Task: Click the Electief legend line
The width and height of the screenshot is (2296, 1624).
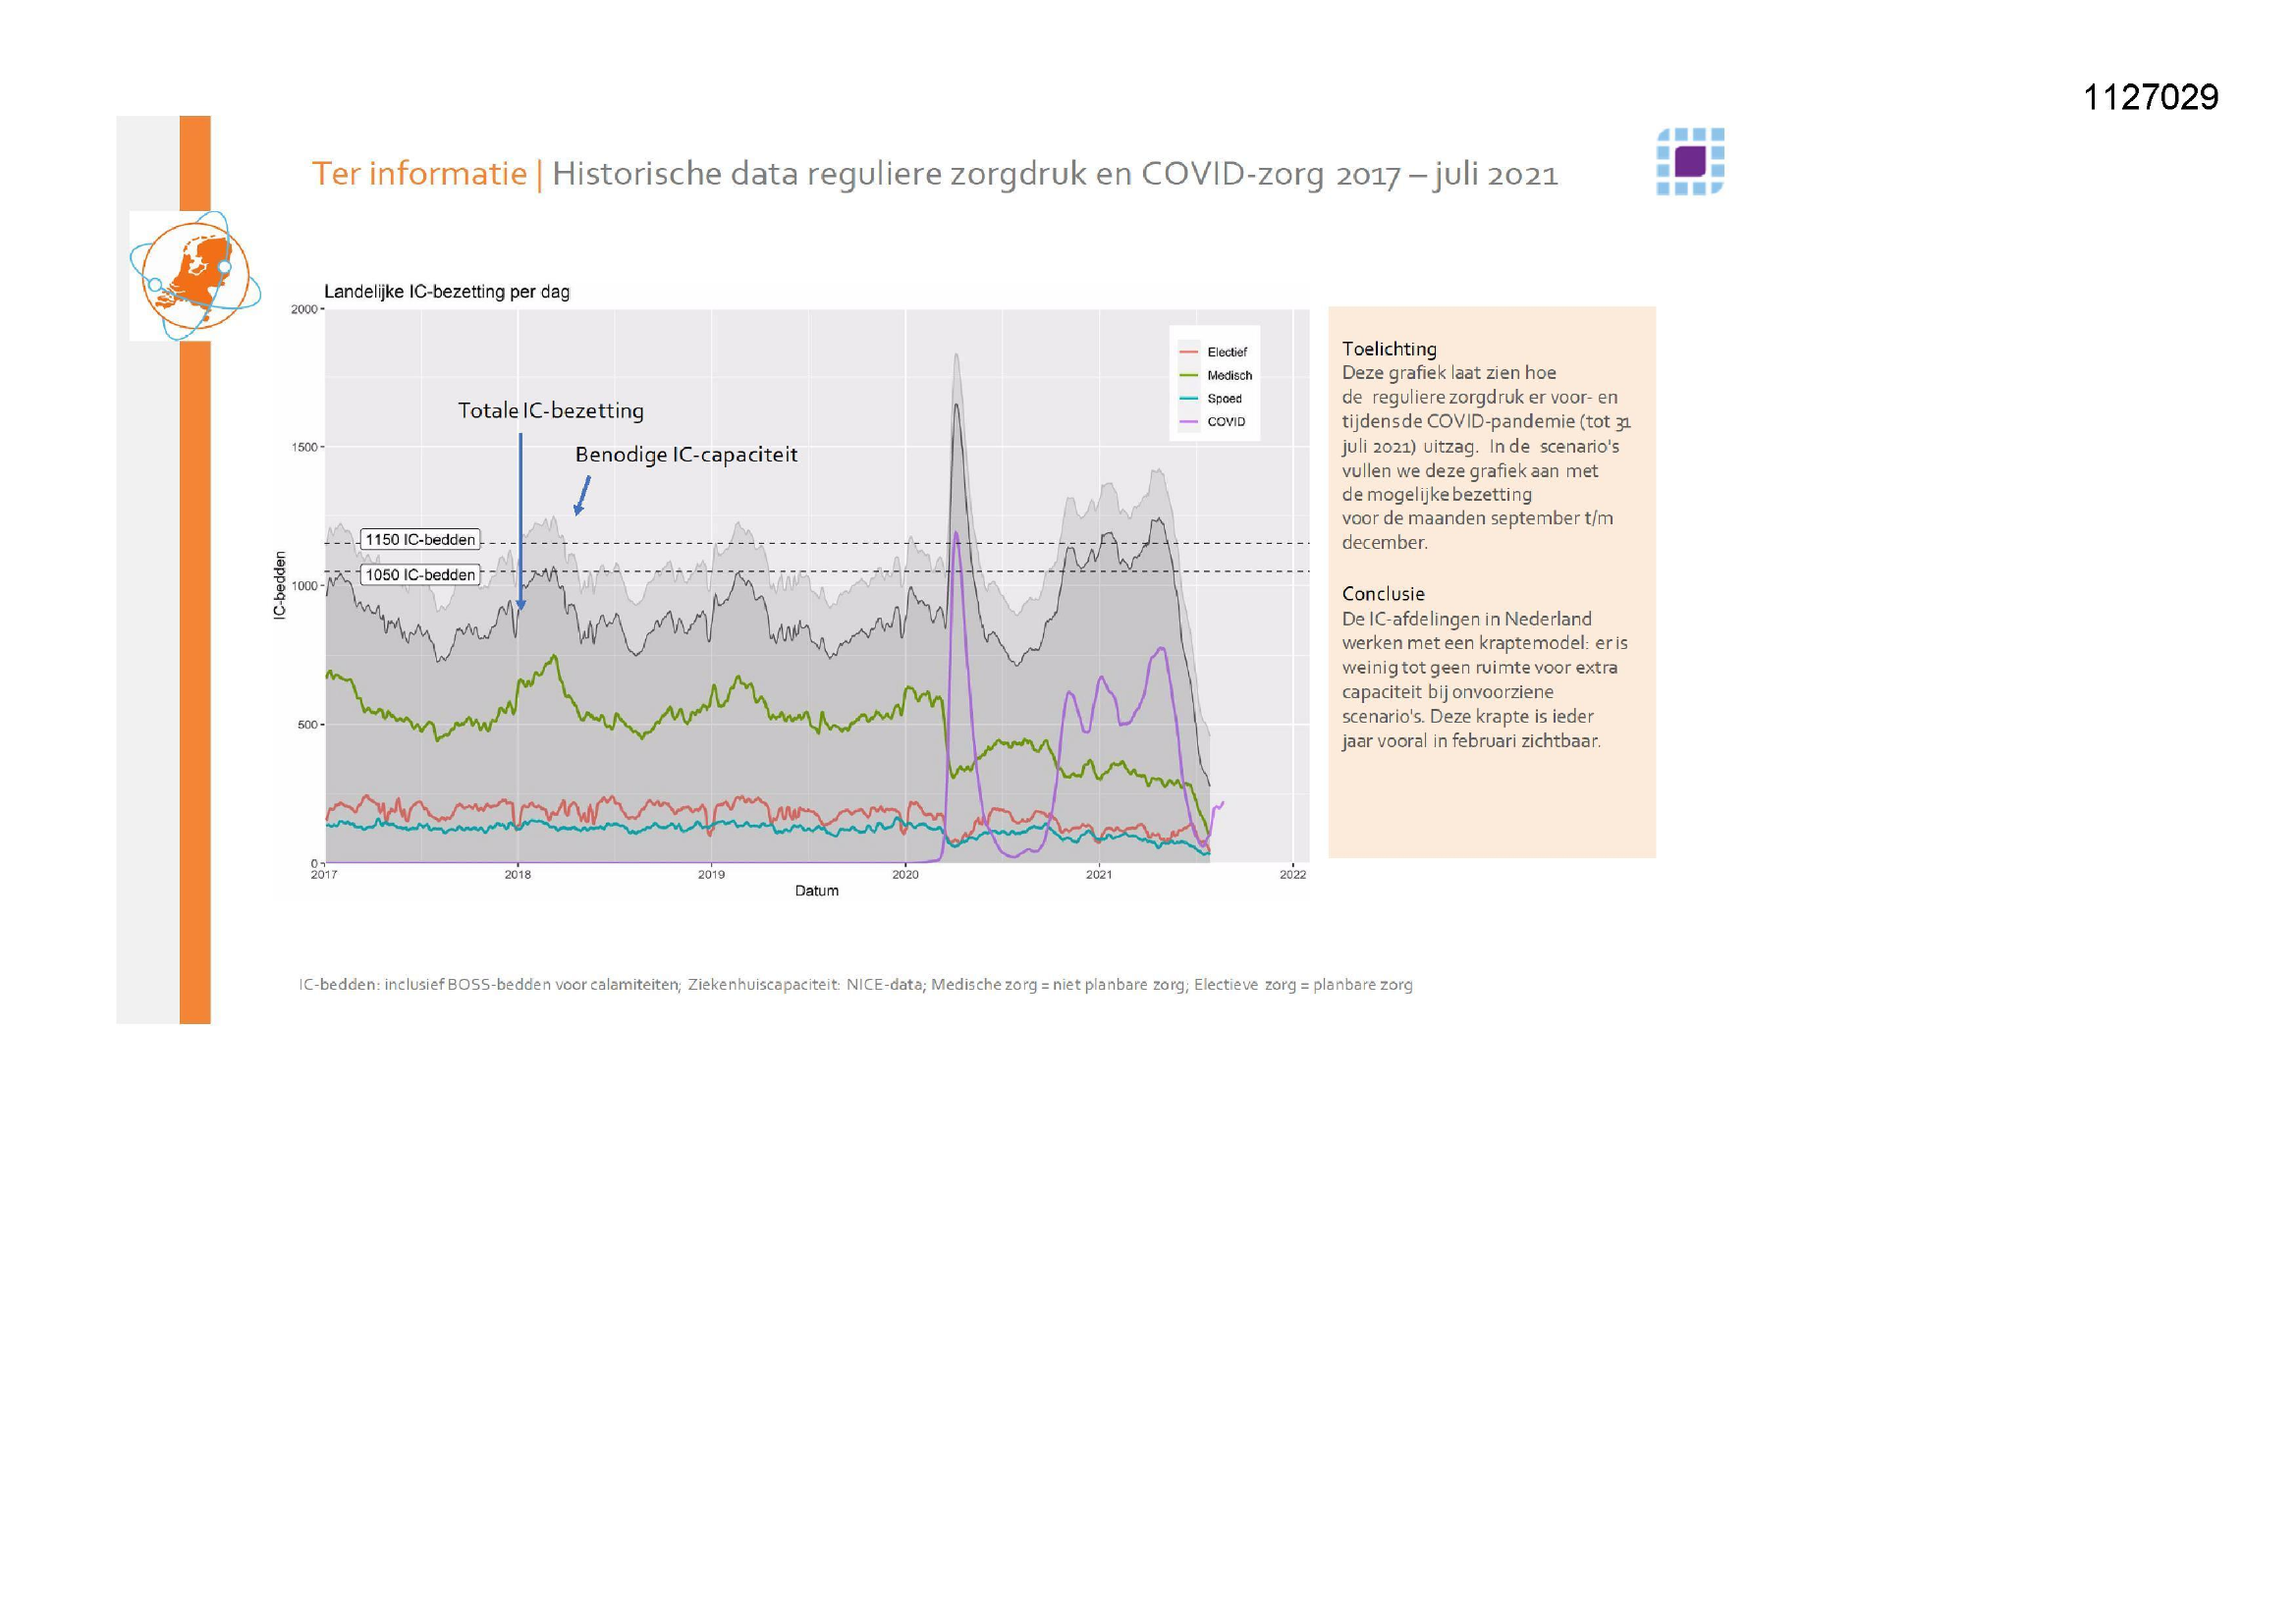Action: coord(1189,352)
